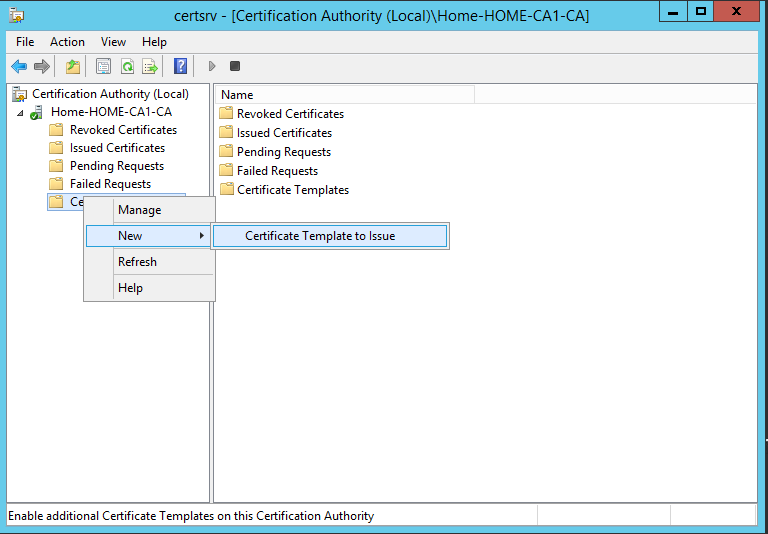Screen dimensions: 768x534
Task: Click the Up one level folder icon
Action: pos(73,66)
